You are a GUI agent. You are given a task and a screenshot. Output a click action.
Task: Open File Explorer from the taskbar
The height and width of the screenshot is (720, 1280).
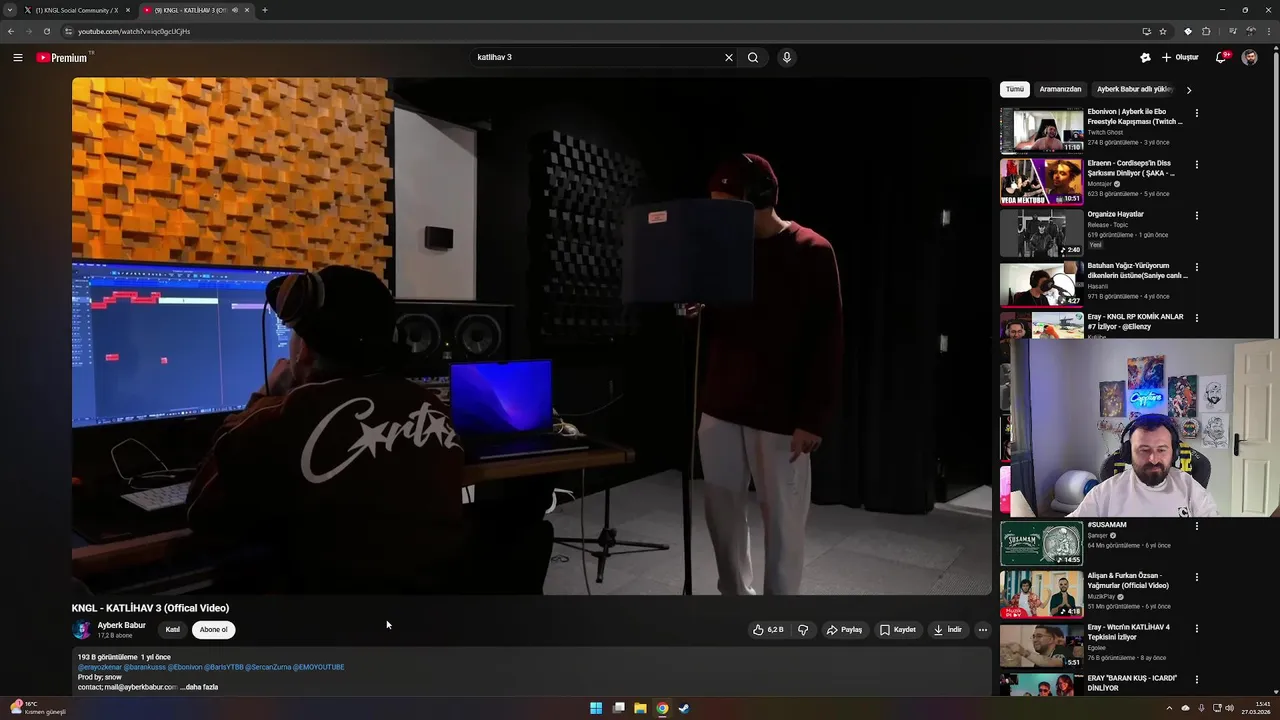[x=640, y=708]
